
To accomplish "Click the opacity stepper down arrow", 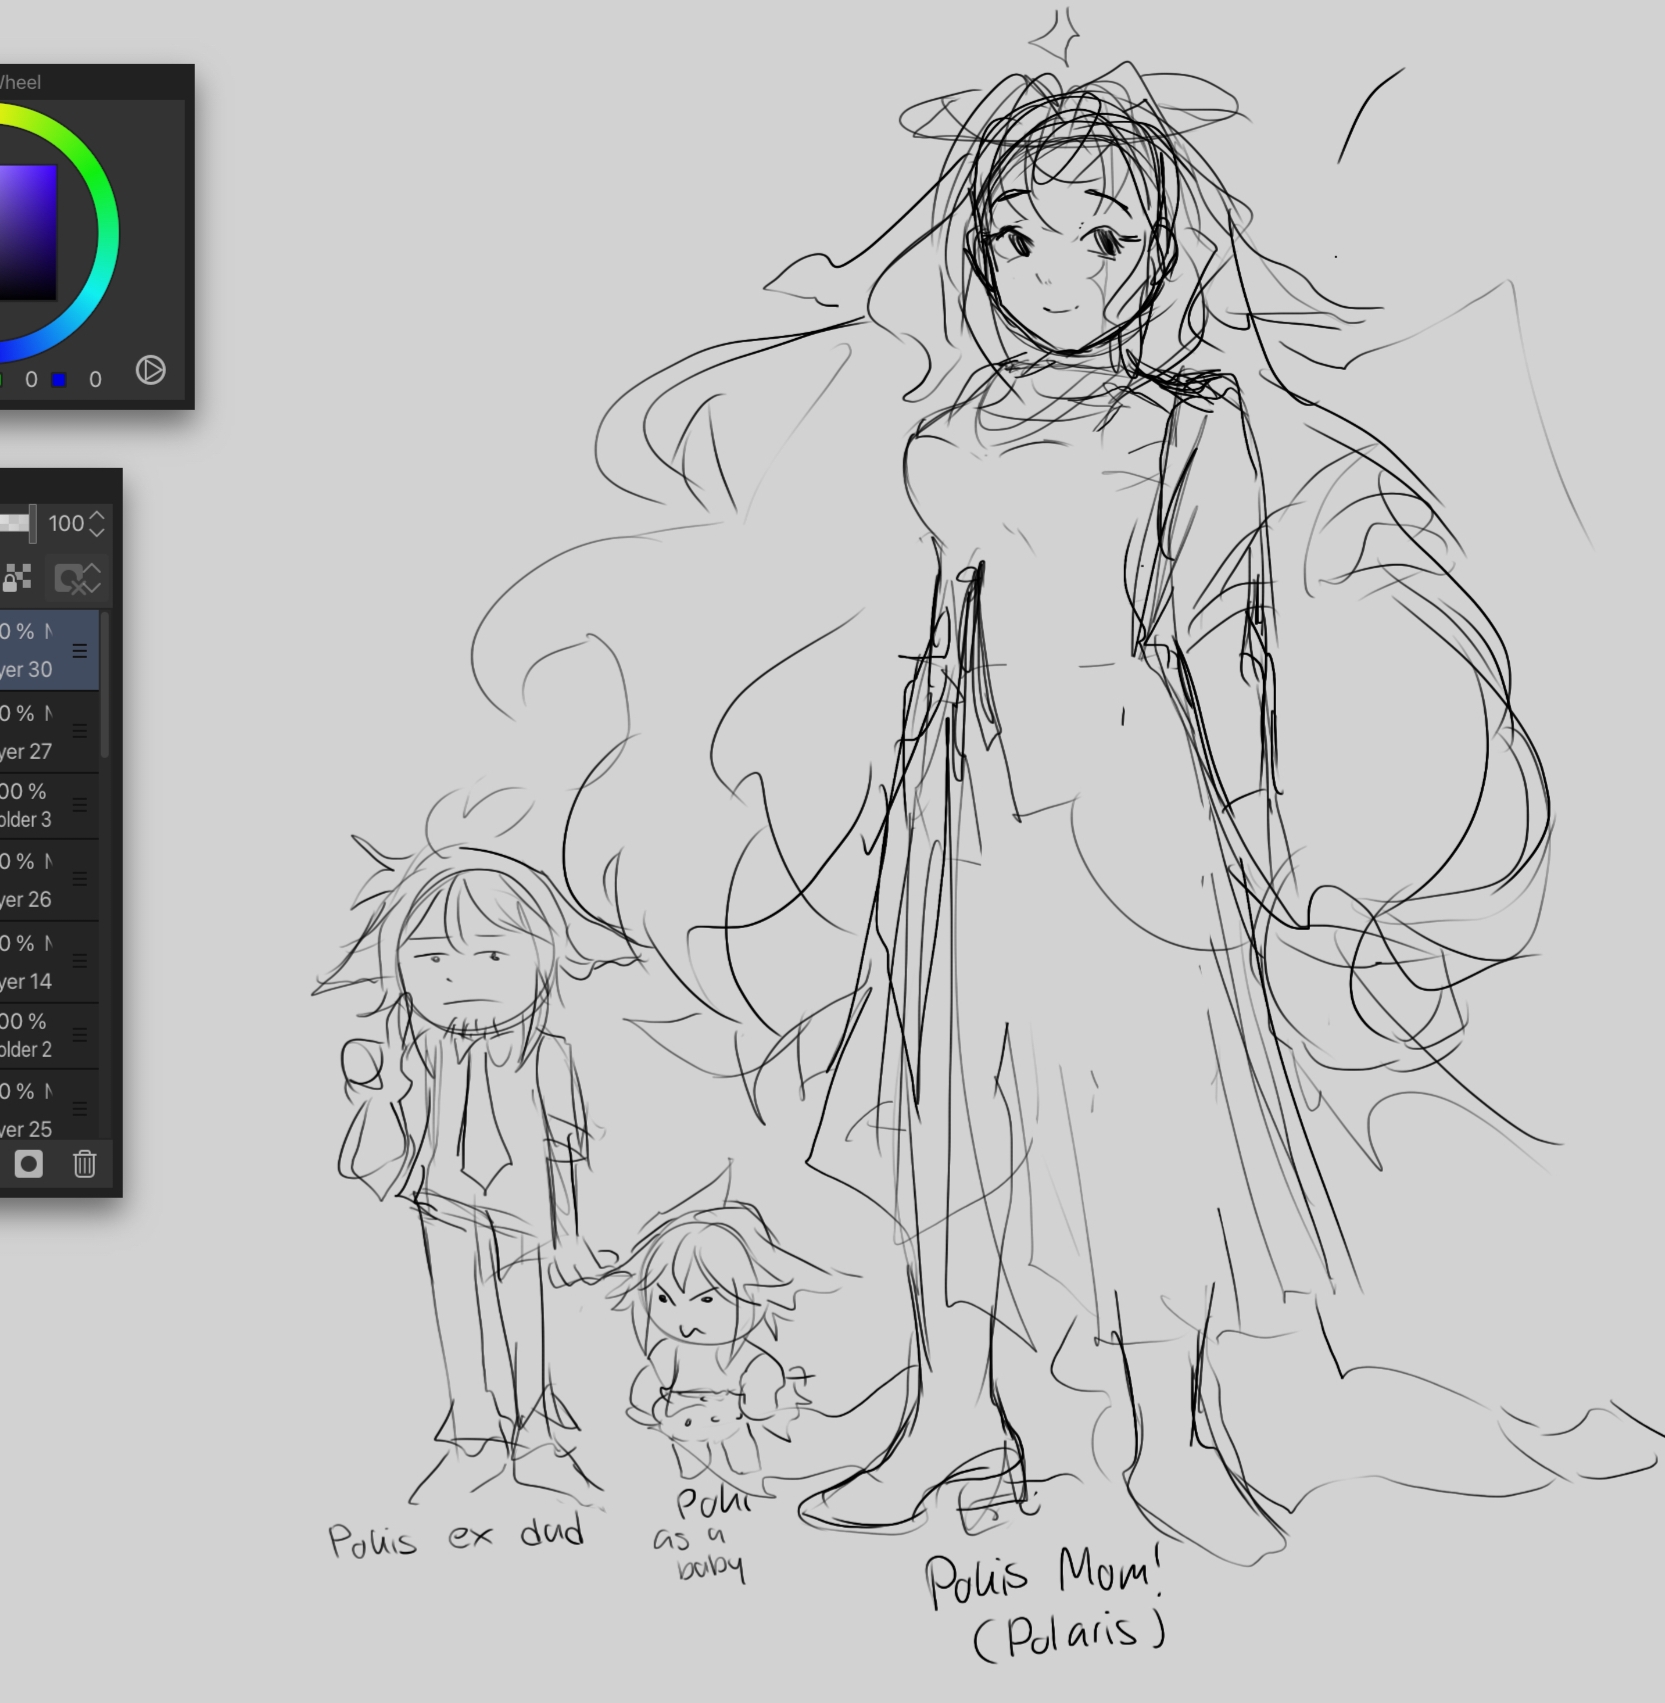I will (x=97, y=532).
